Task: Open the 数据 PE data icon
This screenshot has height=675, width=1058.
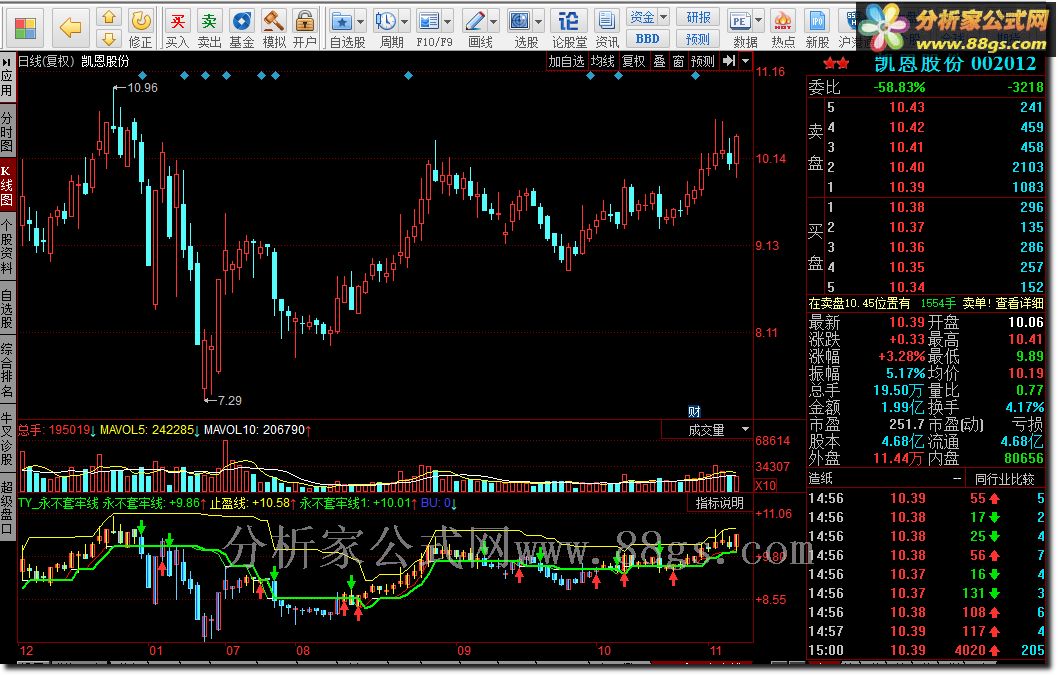Action: pyautogui.click(x=740, y=22)
